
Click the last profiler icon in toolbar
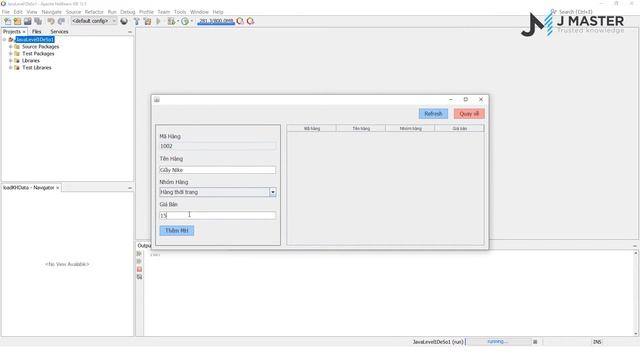251,21
